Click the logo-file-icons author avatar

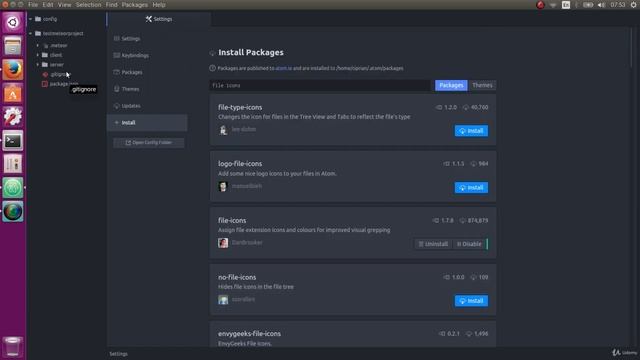pyautogui.click(x=223, y=187)
